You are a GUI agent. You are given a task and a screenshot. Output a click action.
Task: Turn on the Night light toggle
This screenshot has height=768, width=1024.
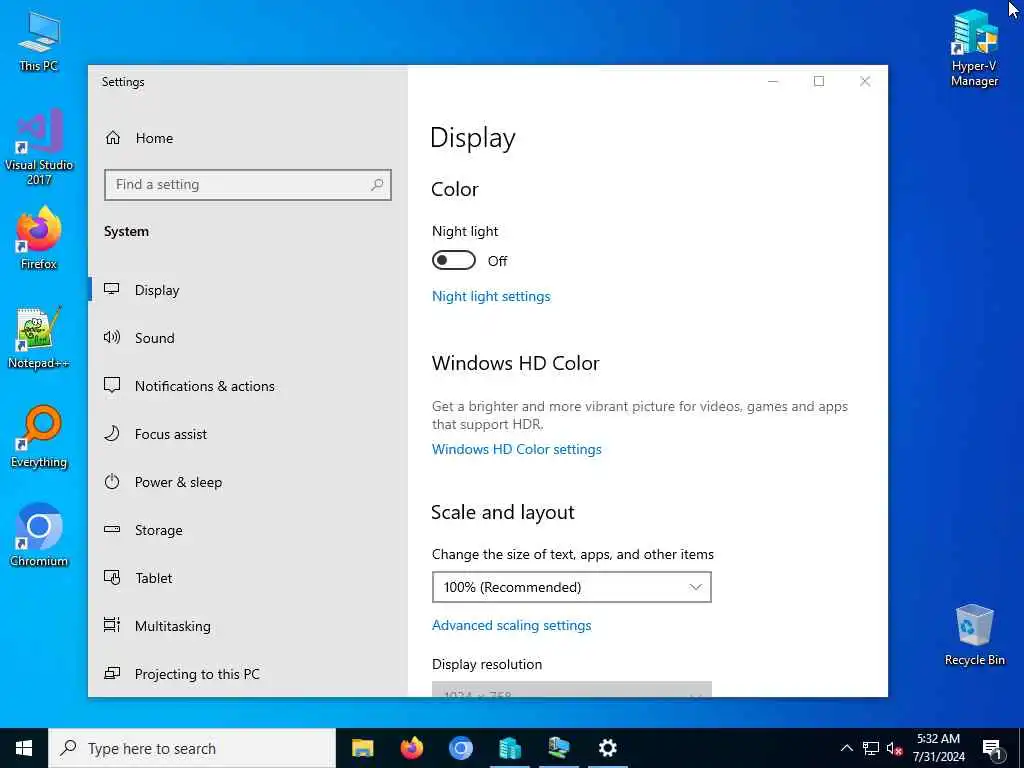click(453, 261)
